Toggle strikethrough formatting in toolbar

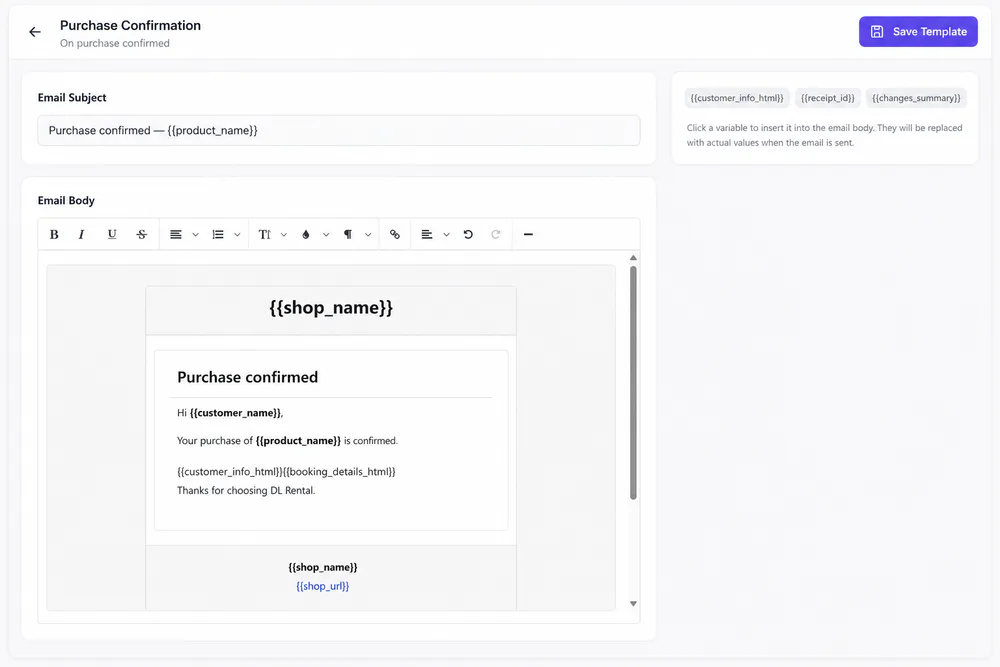[x=142, y=235]
